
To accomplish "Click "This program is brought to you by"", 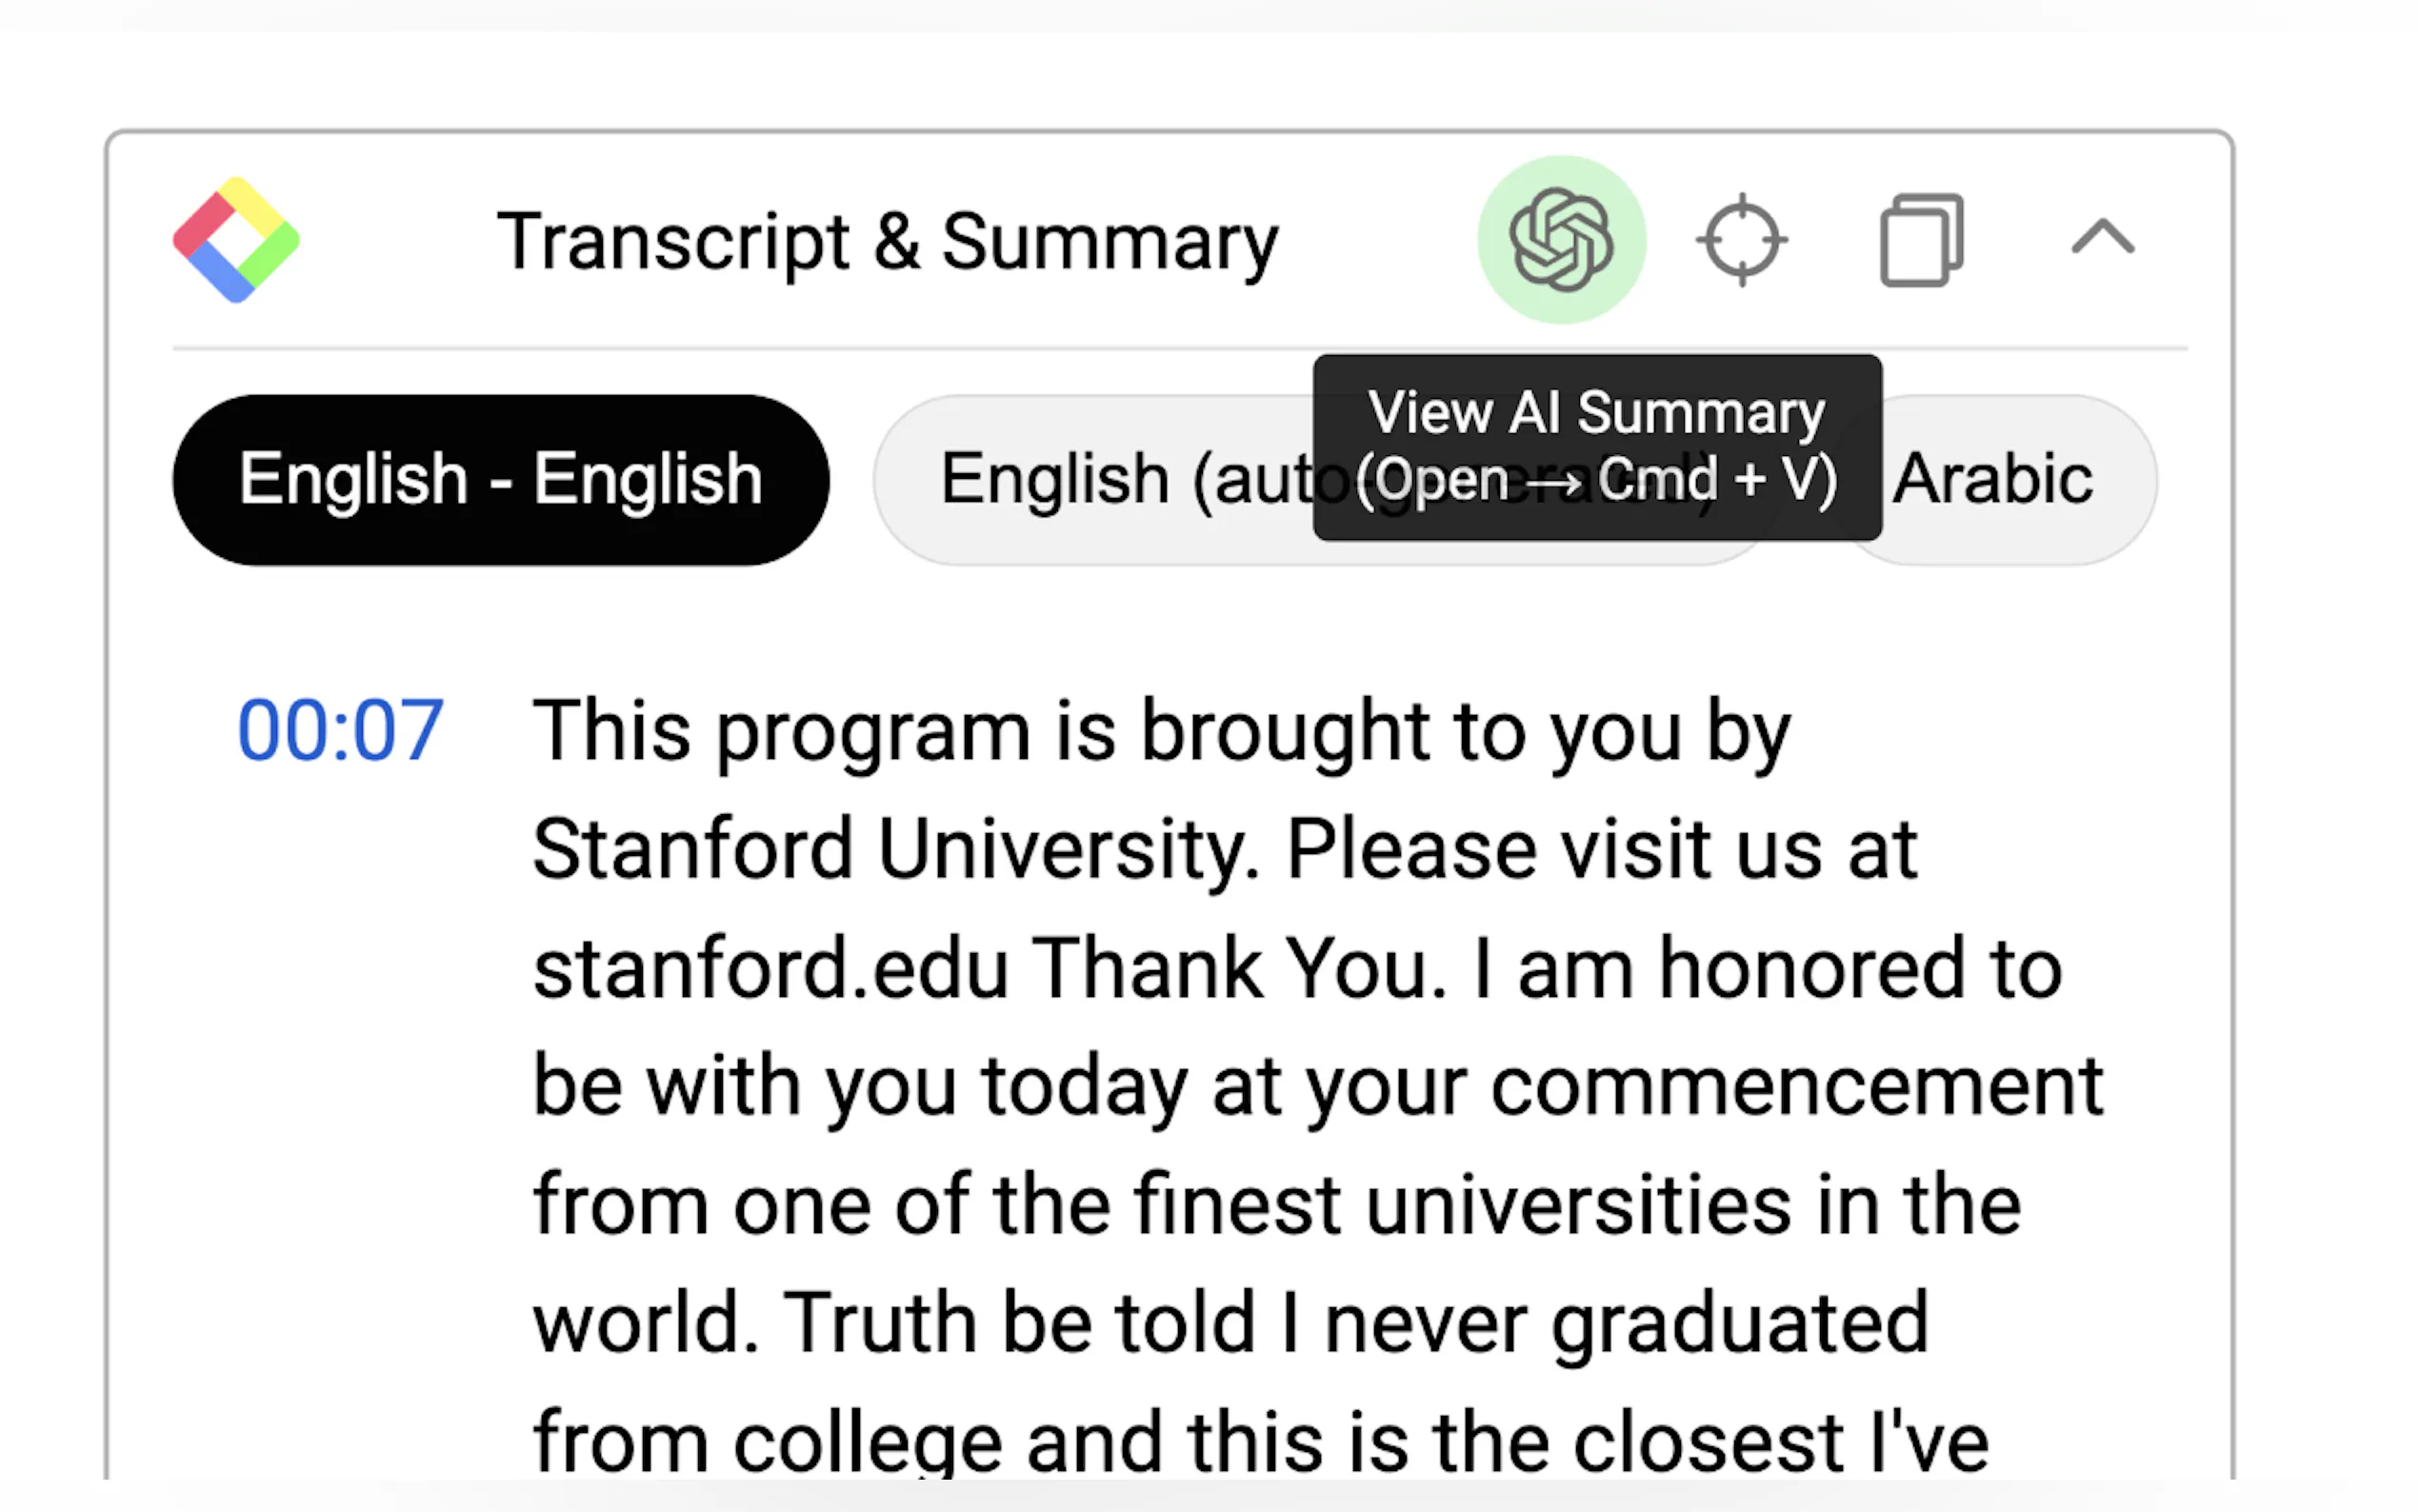I will pos(1160,731).
